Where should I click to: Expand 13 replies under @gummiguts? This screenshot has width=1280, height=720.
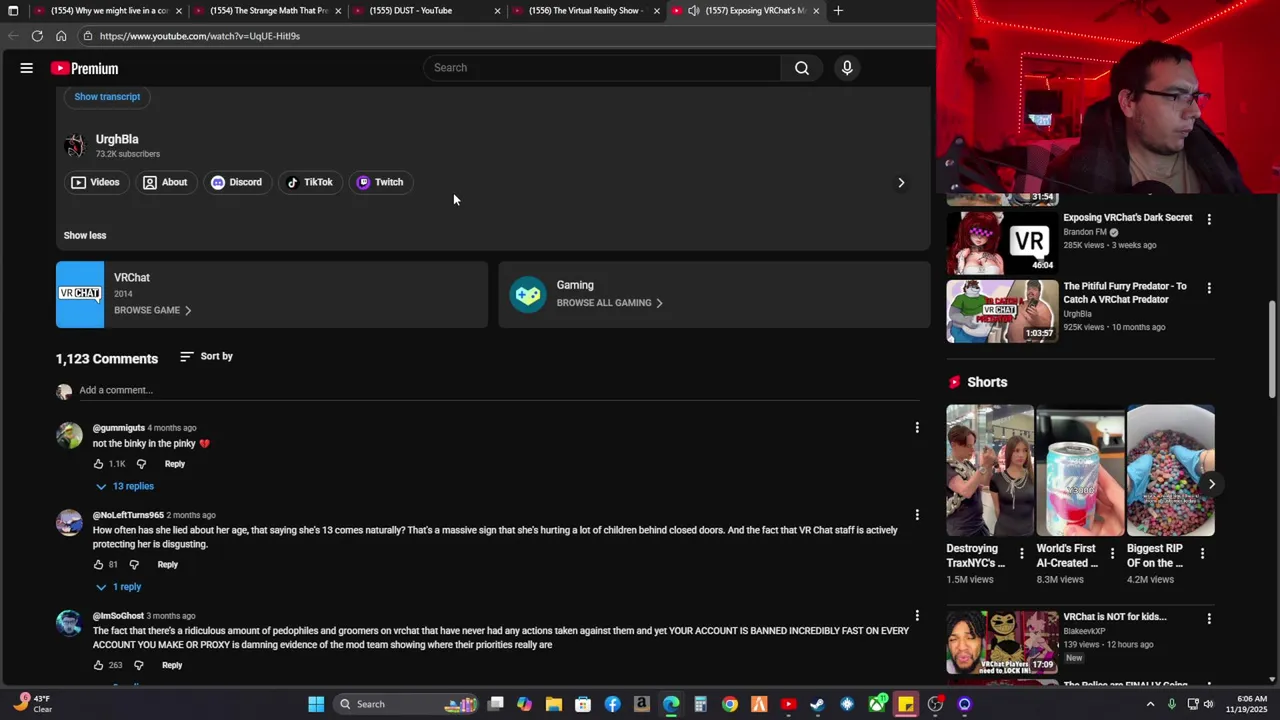[x=125, y=486]
